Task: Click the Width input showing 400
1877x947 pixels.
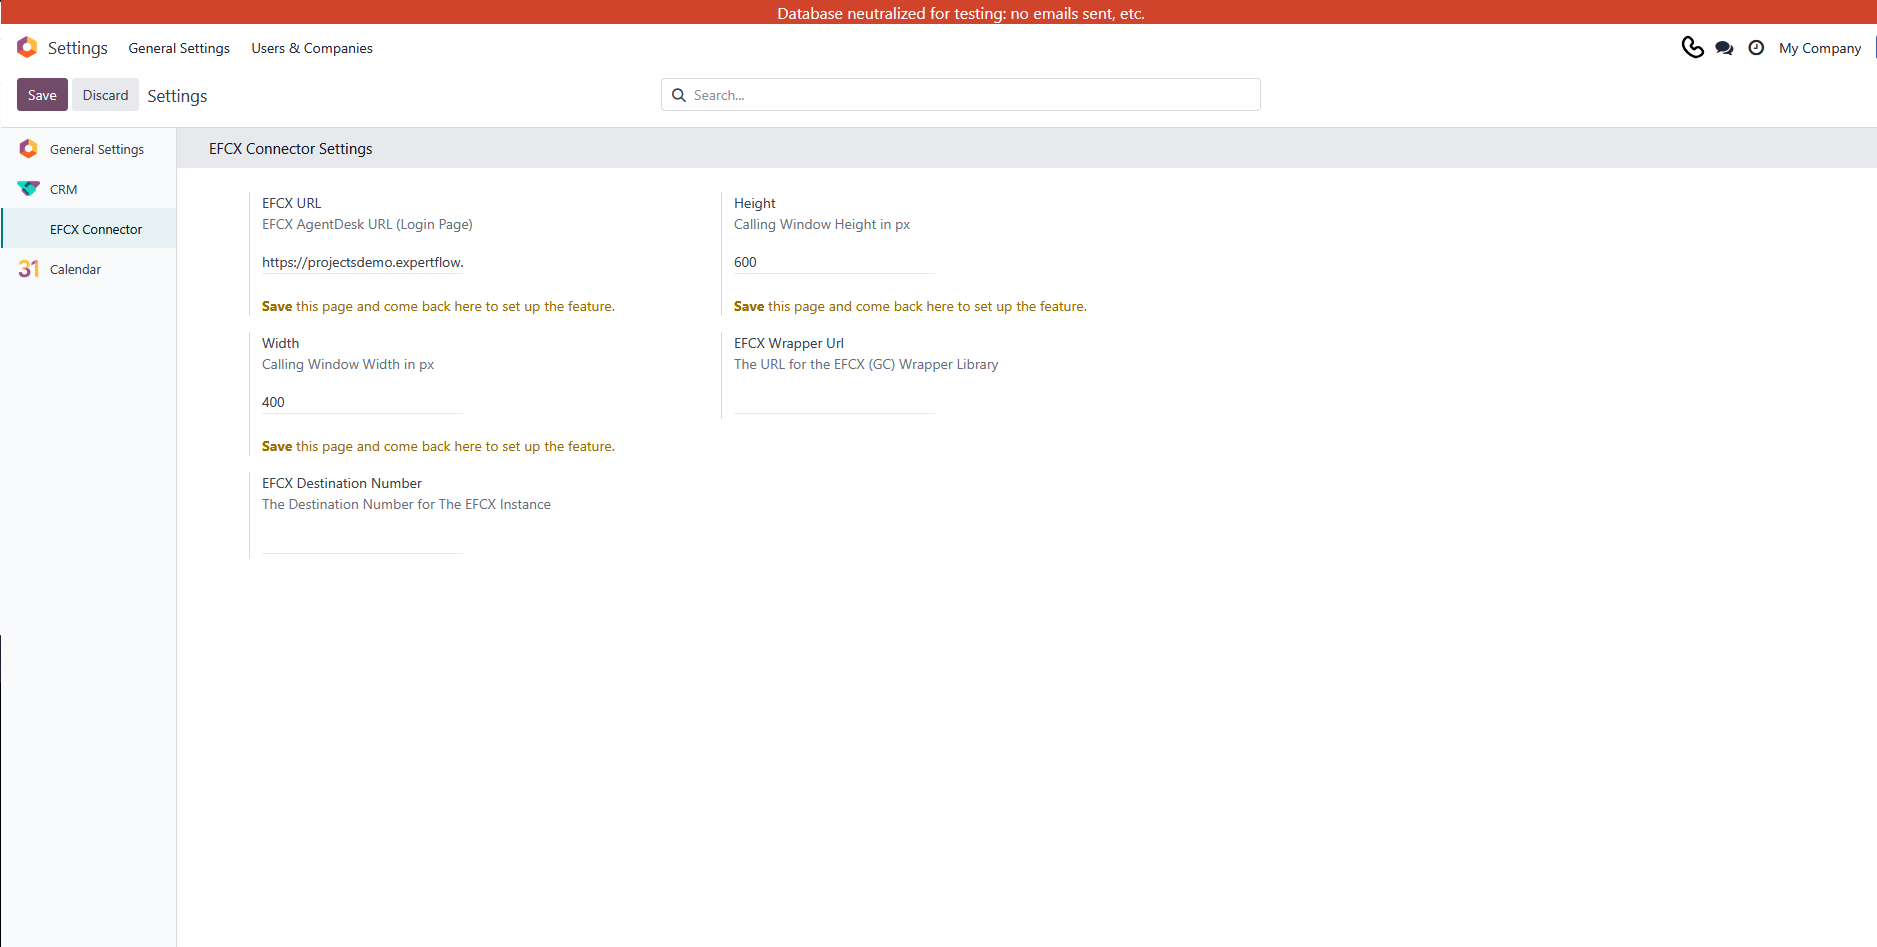Action: [361, 402]
